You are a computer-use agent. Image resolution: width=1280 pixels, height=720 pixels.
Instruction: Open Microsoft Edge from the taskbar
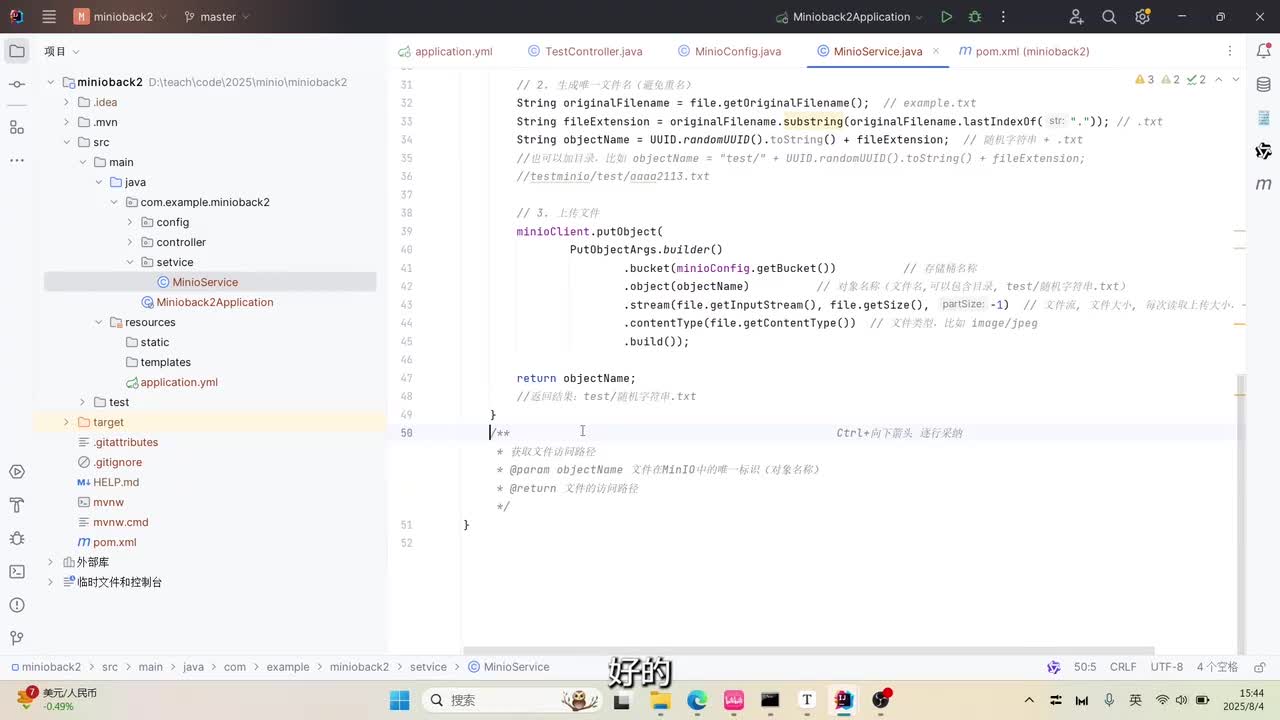click(x=697, y=700)
